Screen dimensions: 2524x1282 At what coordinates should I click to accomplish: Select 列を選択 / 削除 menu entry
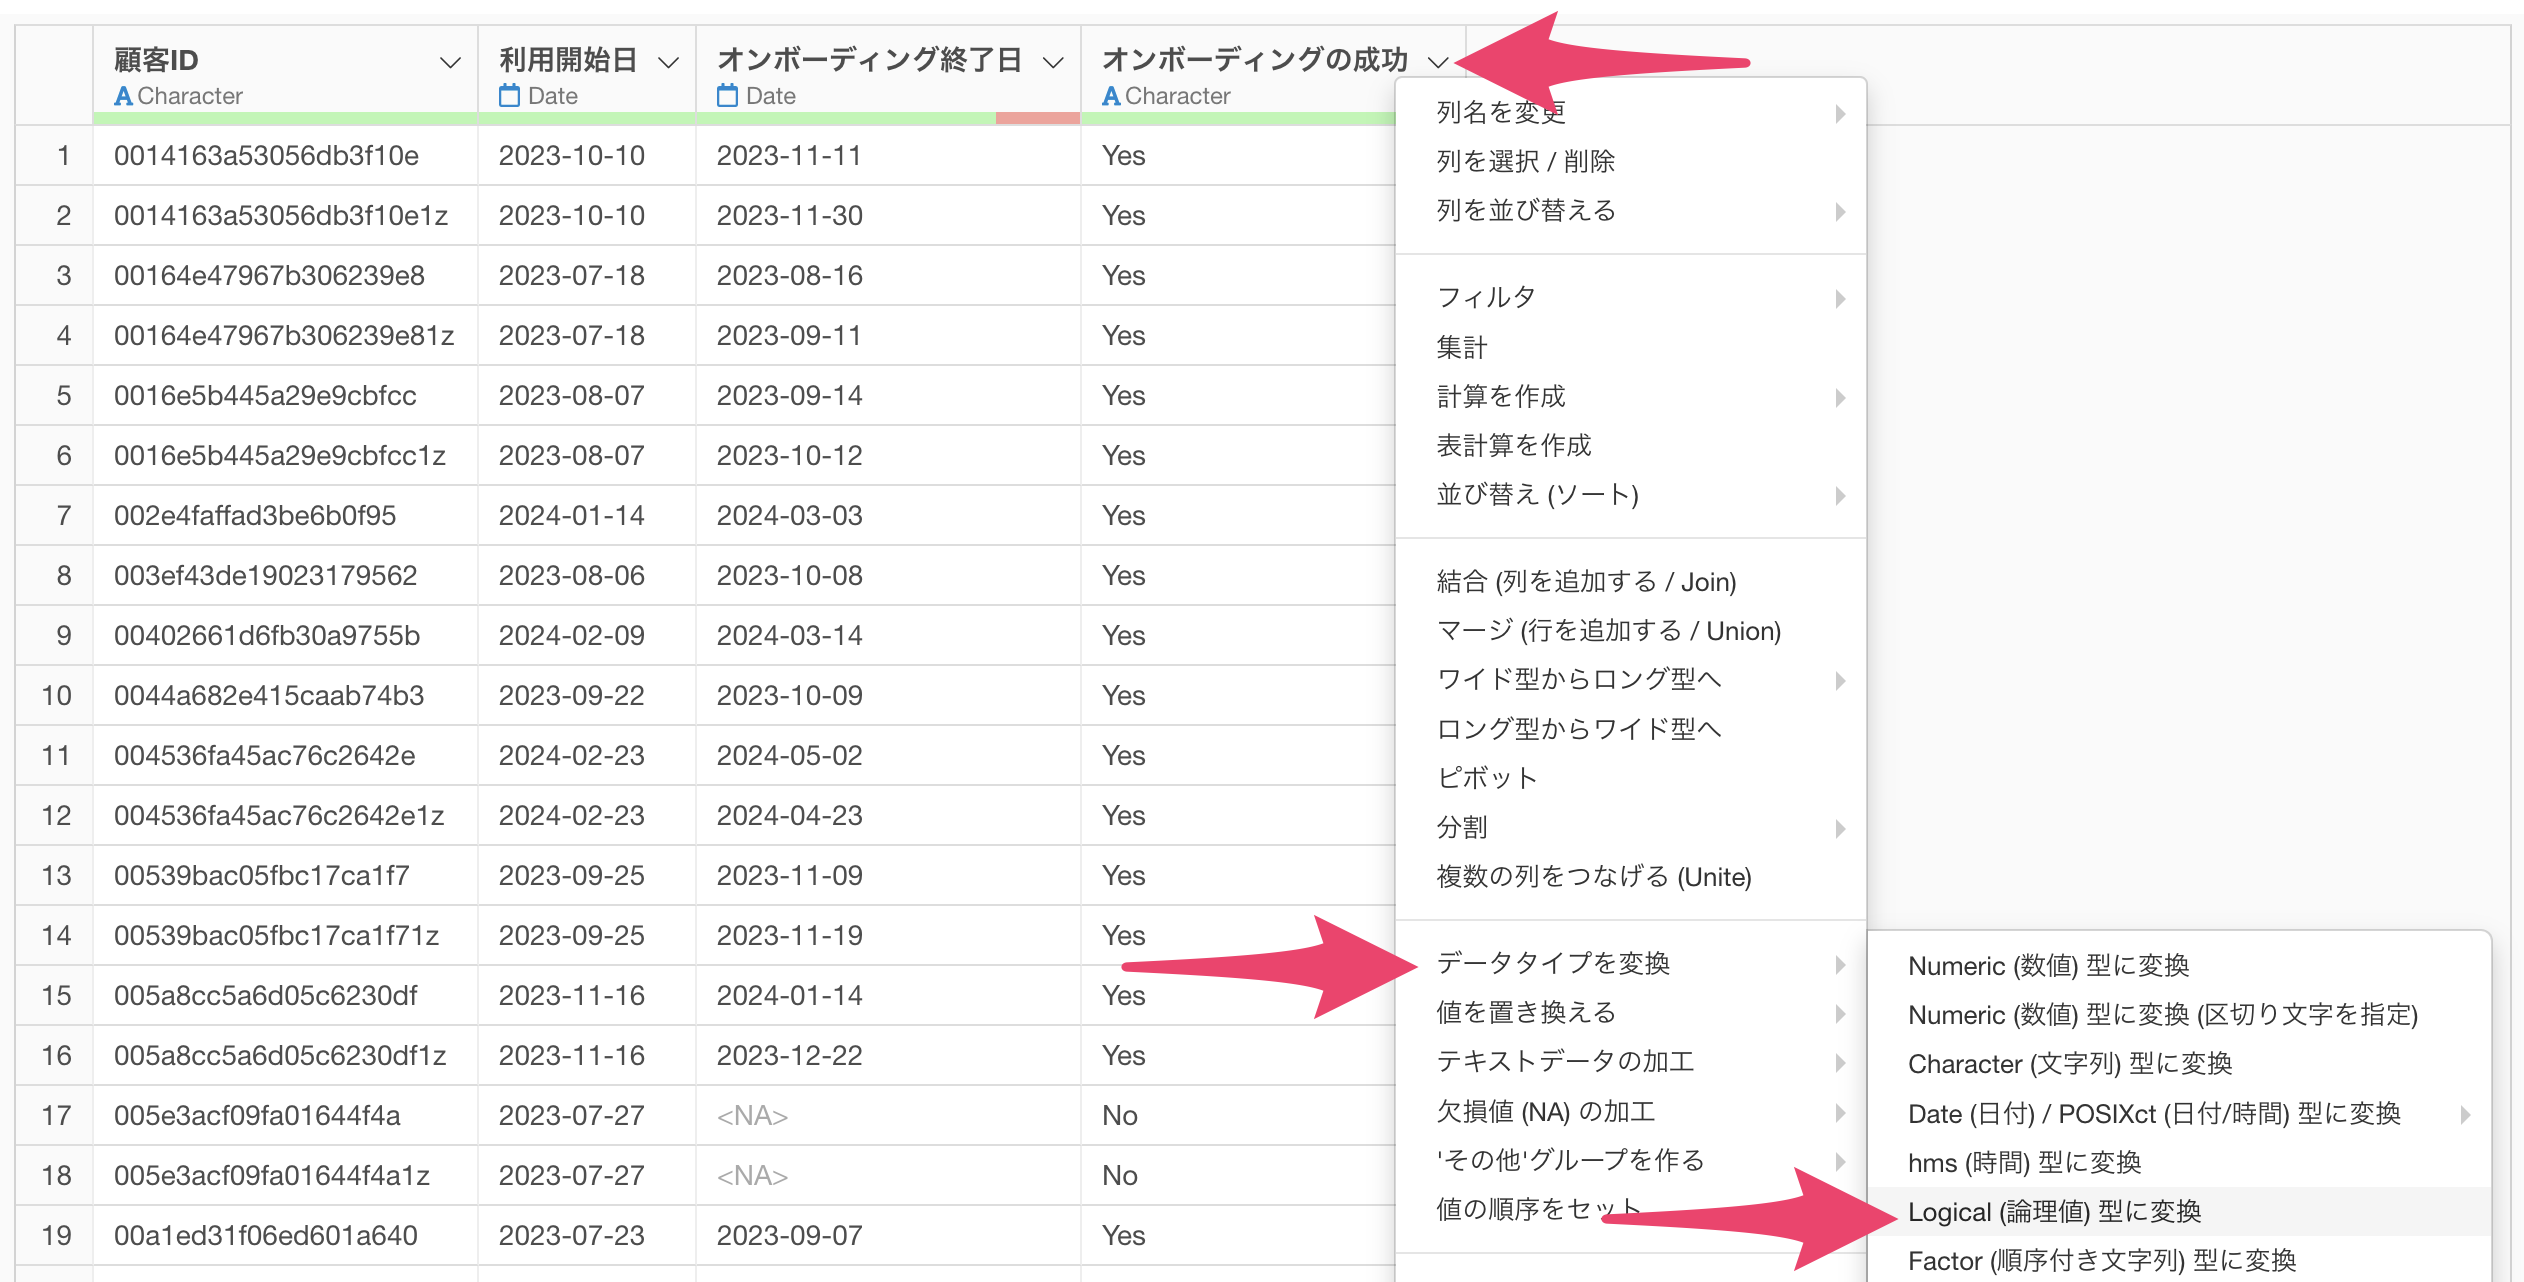tap(1630, 161)
